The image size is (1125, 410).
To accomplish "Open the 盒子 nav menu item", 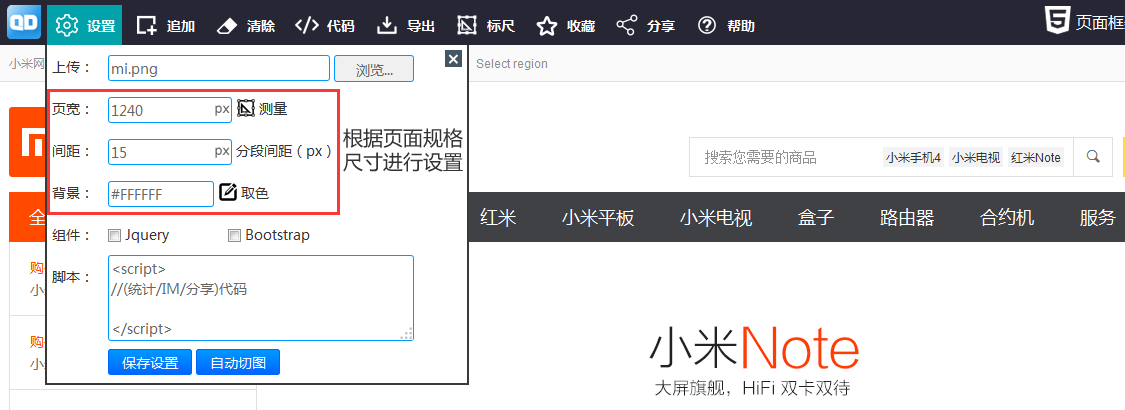I will (x=816, y=218).
